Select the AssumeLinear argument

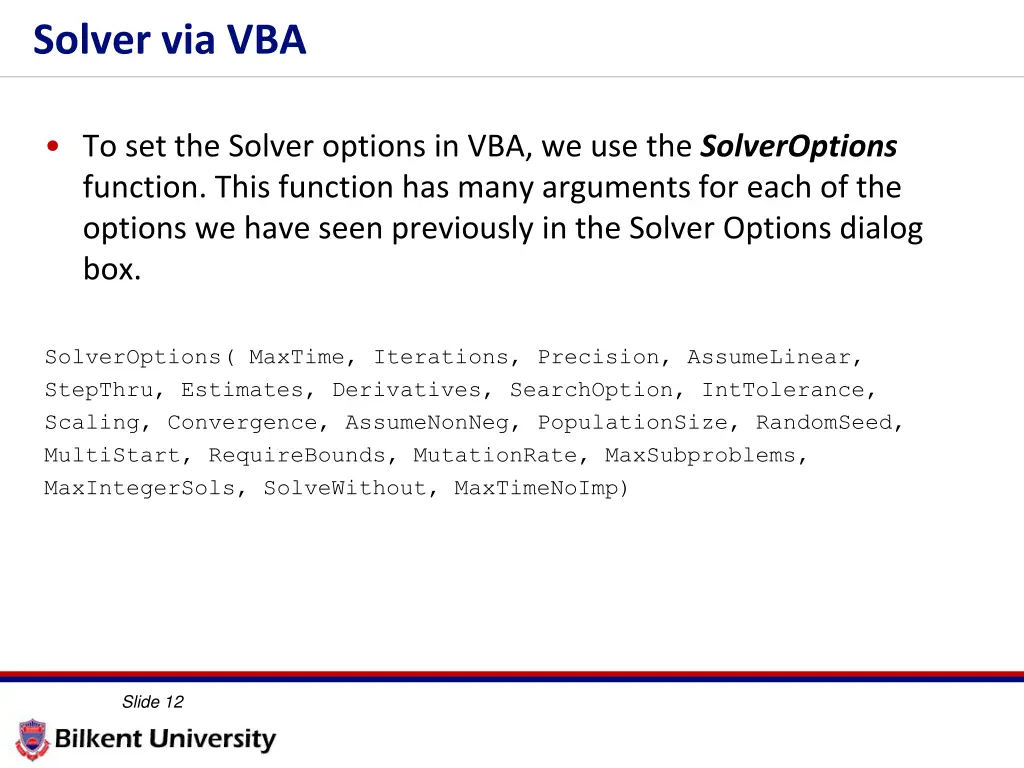pos(768,357)
